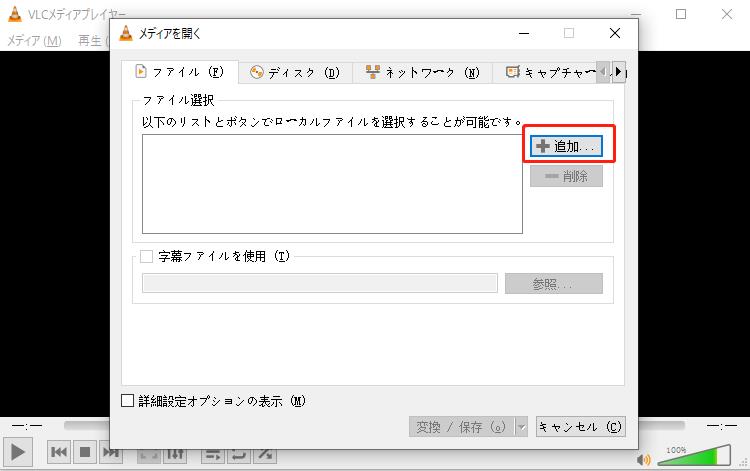Click the next track button in VLC
The image size is (750, 471).
coord(111,452)
